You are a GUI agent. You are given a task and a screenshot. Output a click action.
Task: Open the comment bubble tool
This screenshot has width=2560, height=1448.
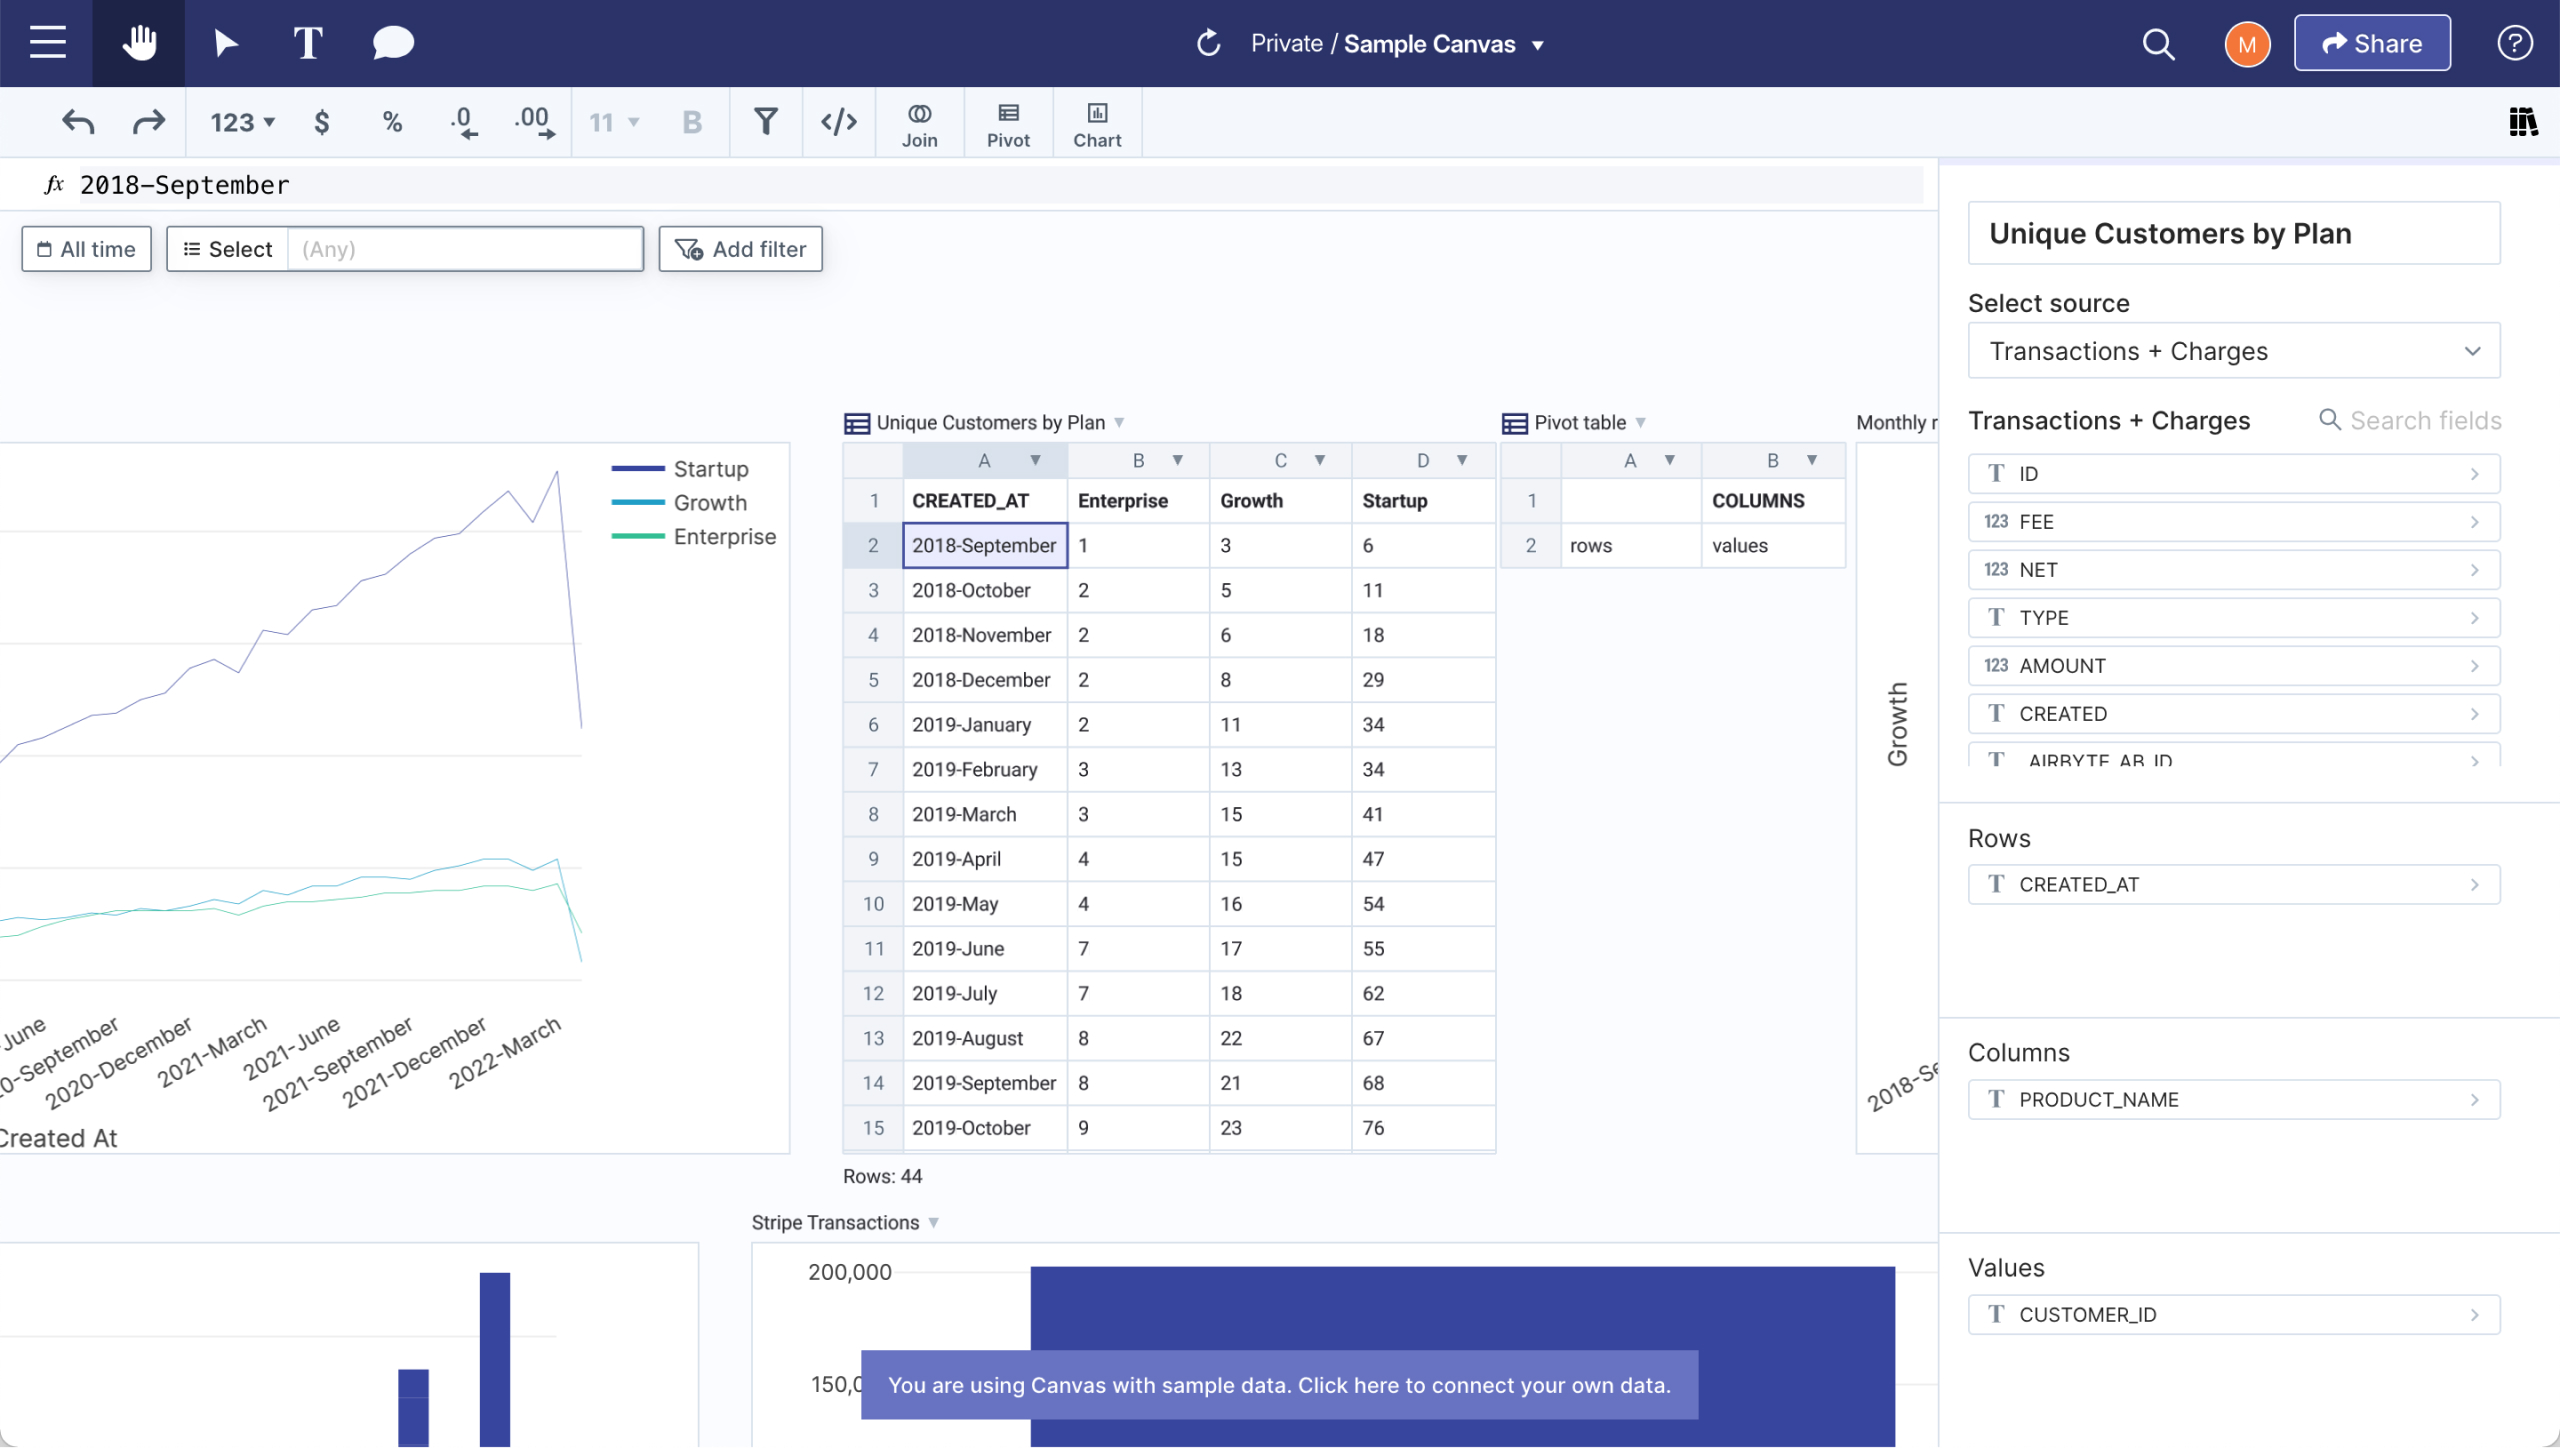pyautogui.click(x=393, y=43)
